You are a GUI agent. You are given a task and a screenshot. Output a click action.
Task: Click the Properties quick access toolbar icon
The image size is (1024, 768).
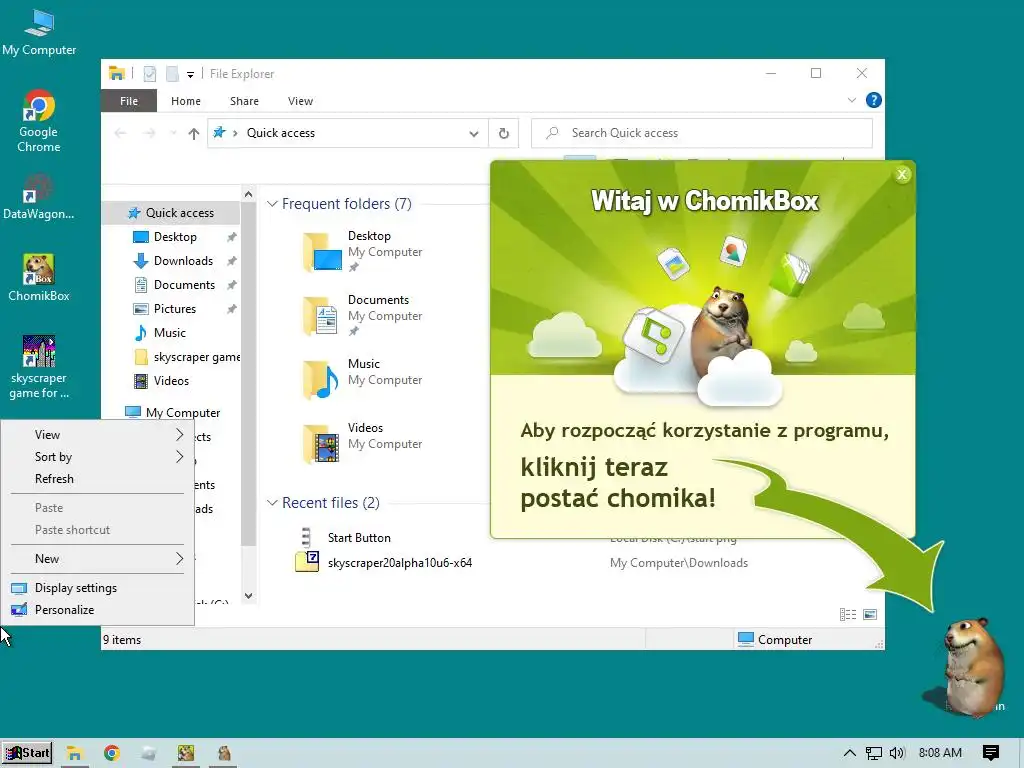pyautogui.click(x=150, y=74)
